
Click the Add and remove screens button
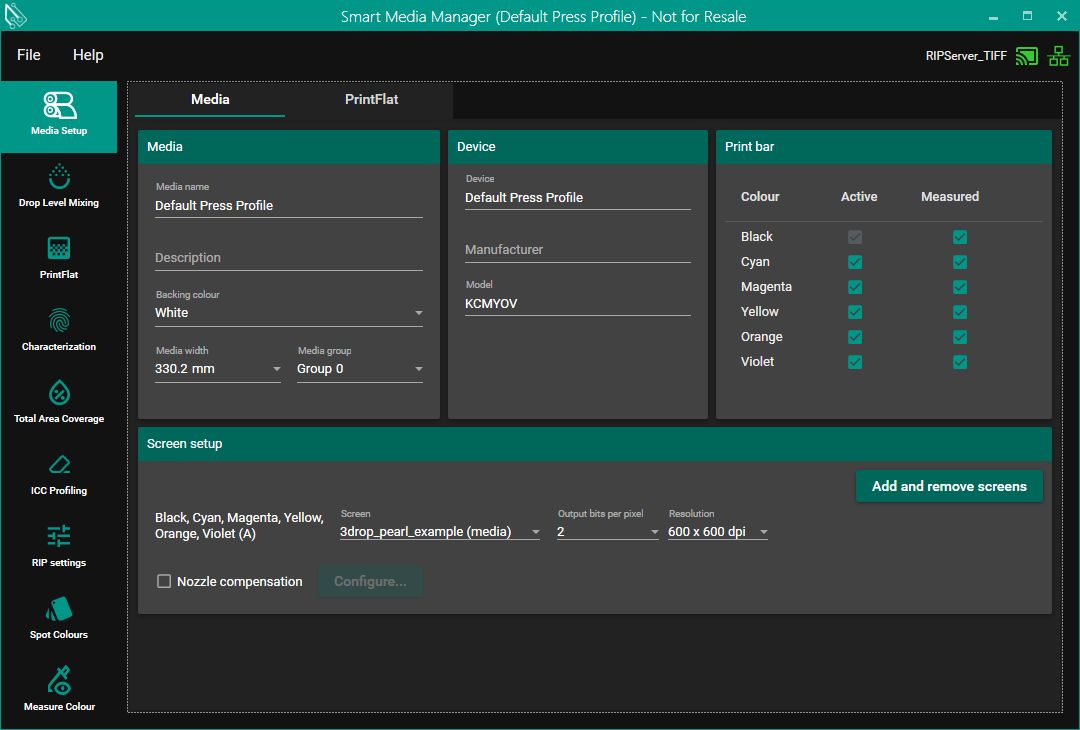point(949,486)
